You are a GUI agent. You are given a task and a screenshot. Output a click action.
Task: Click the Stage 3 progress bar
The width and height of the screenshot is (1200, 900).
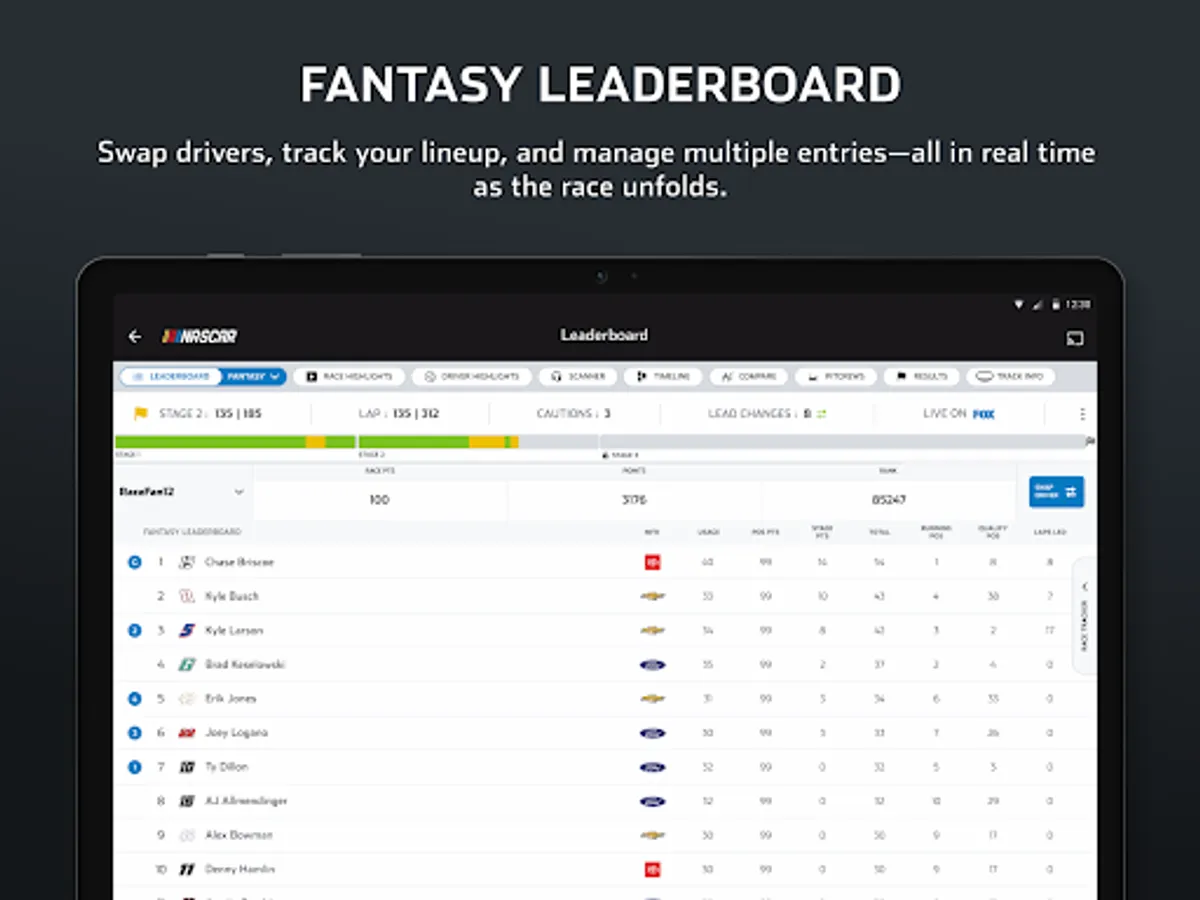coord(841,441)
